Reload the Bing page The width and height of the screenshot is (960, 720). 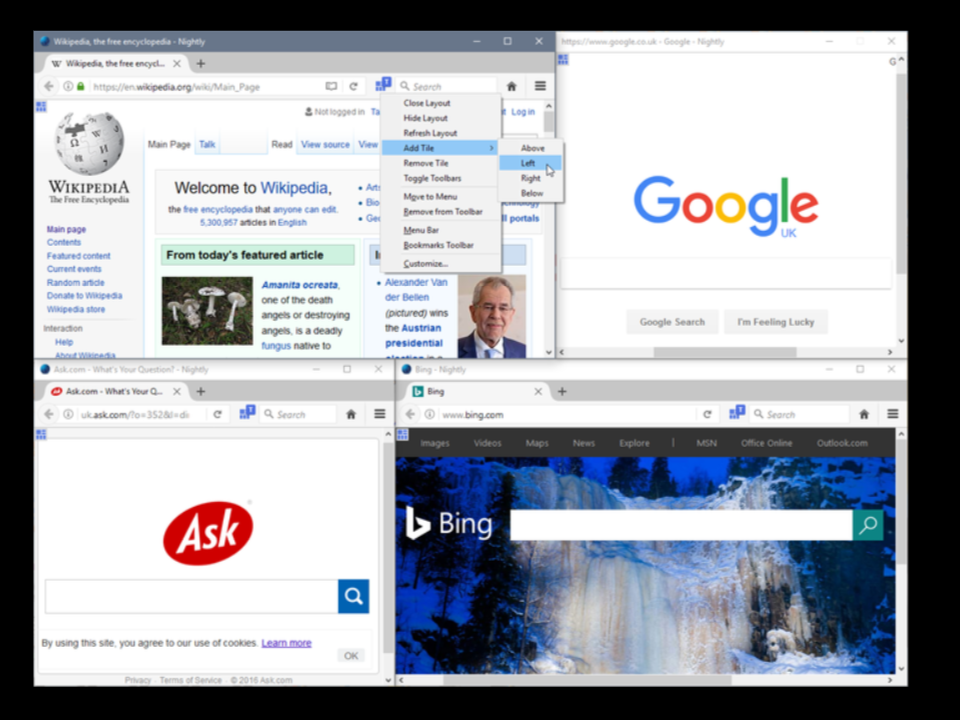point(707,414)
